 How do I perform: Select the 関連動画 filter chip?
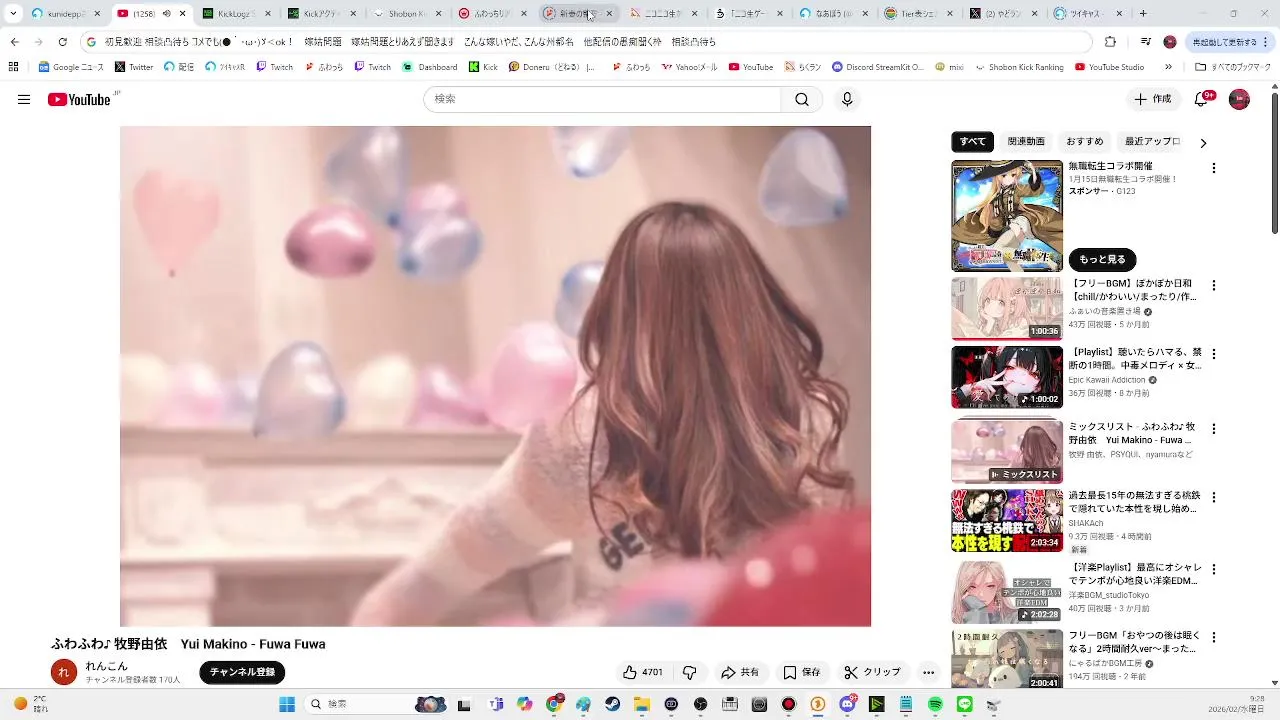(x=1026, y=142)
